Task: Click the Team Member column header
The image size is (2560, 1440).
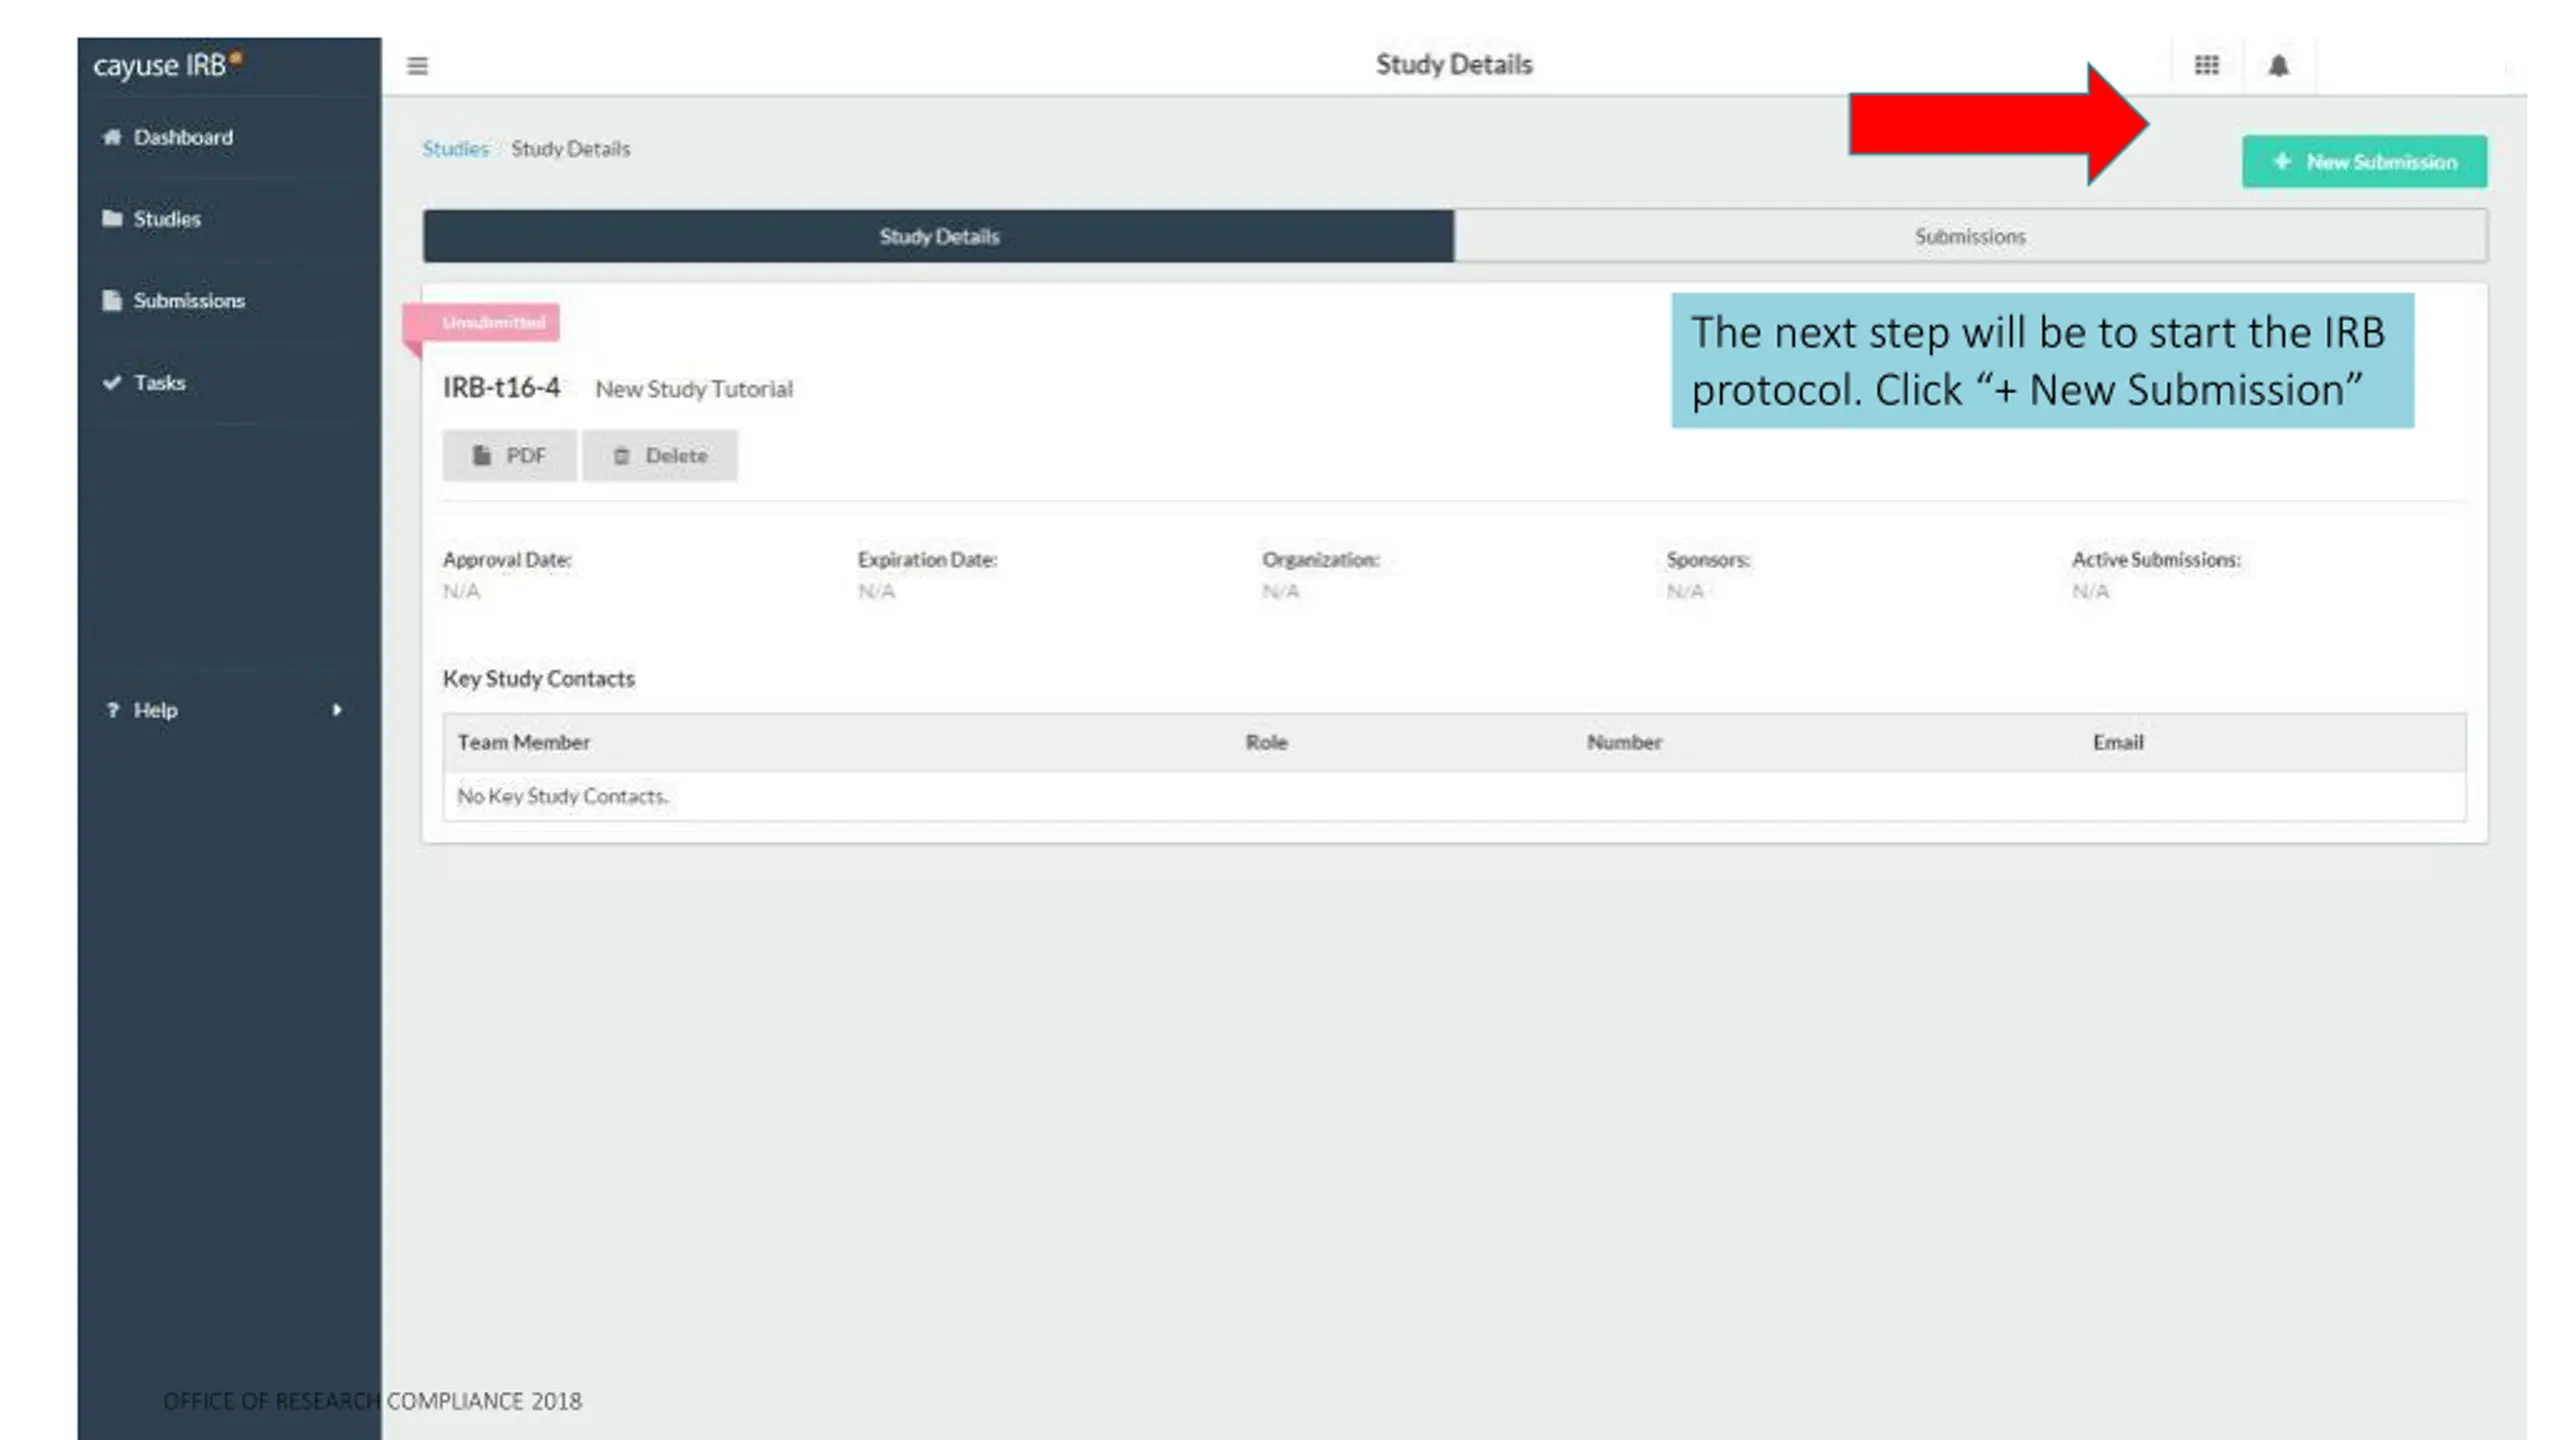Action: [x=523, y=742]
